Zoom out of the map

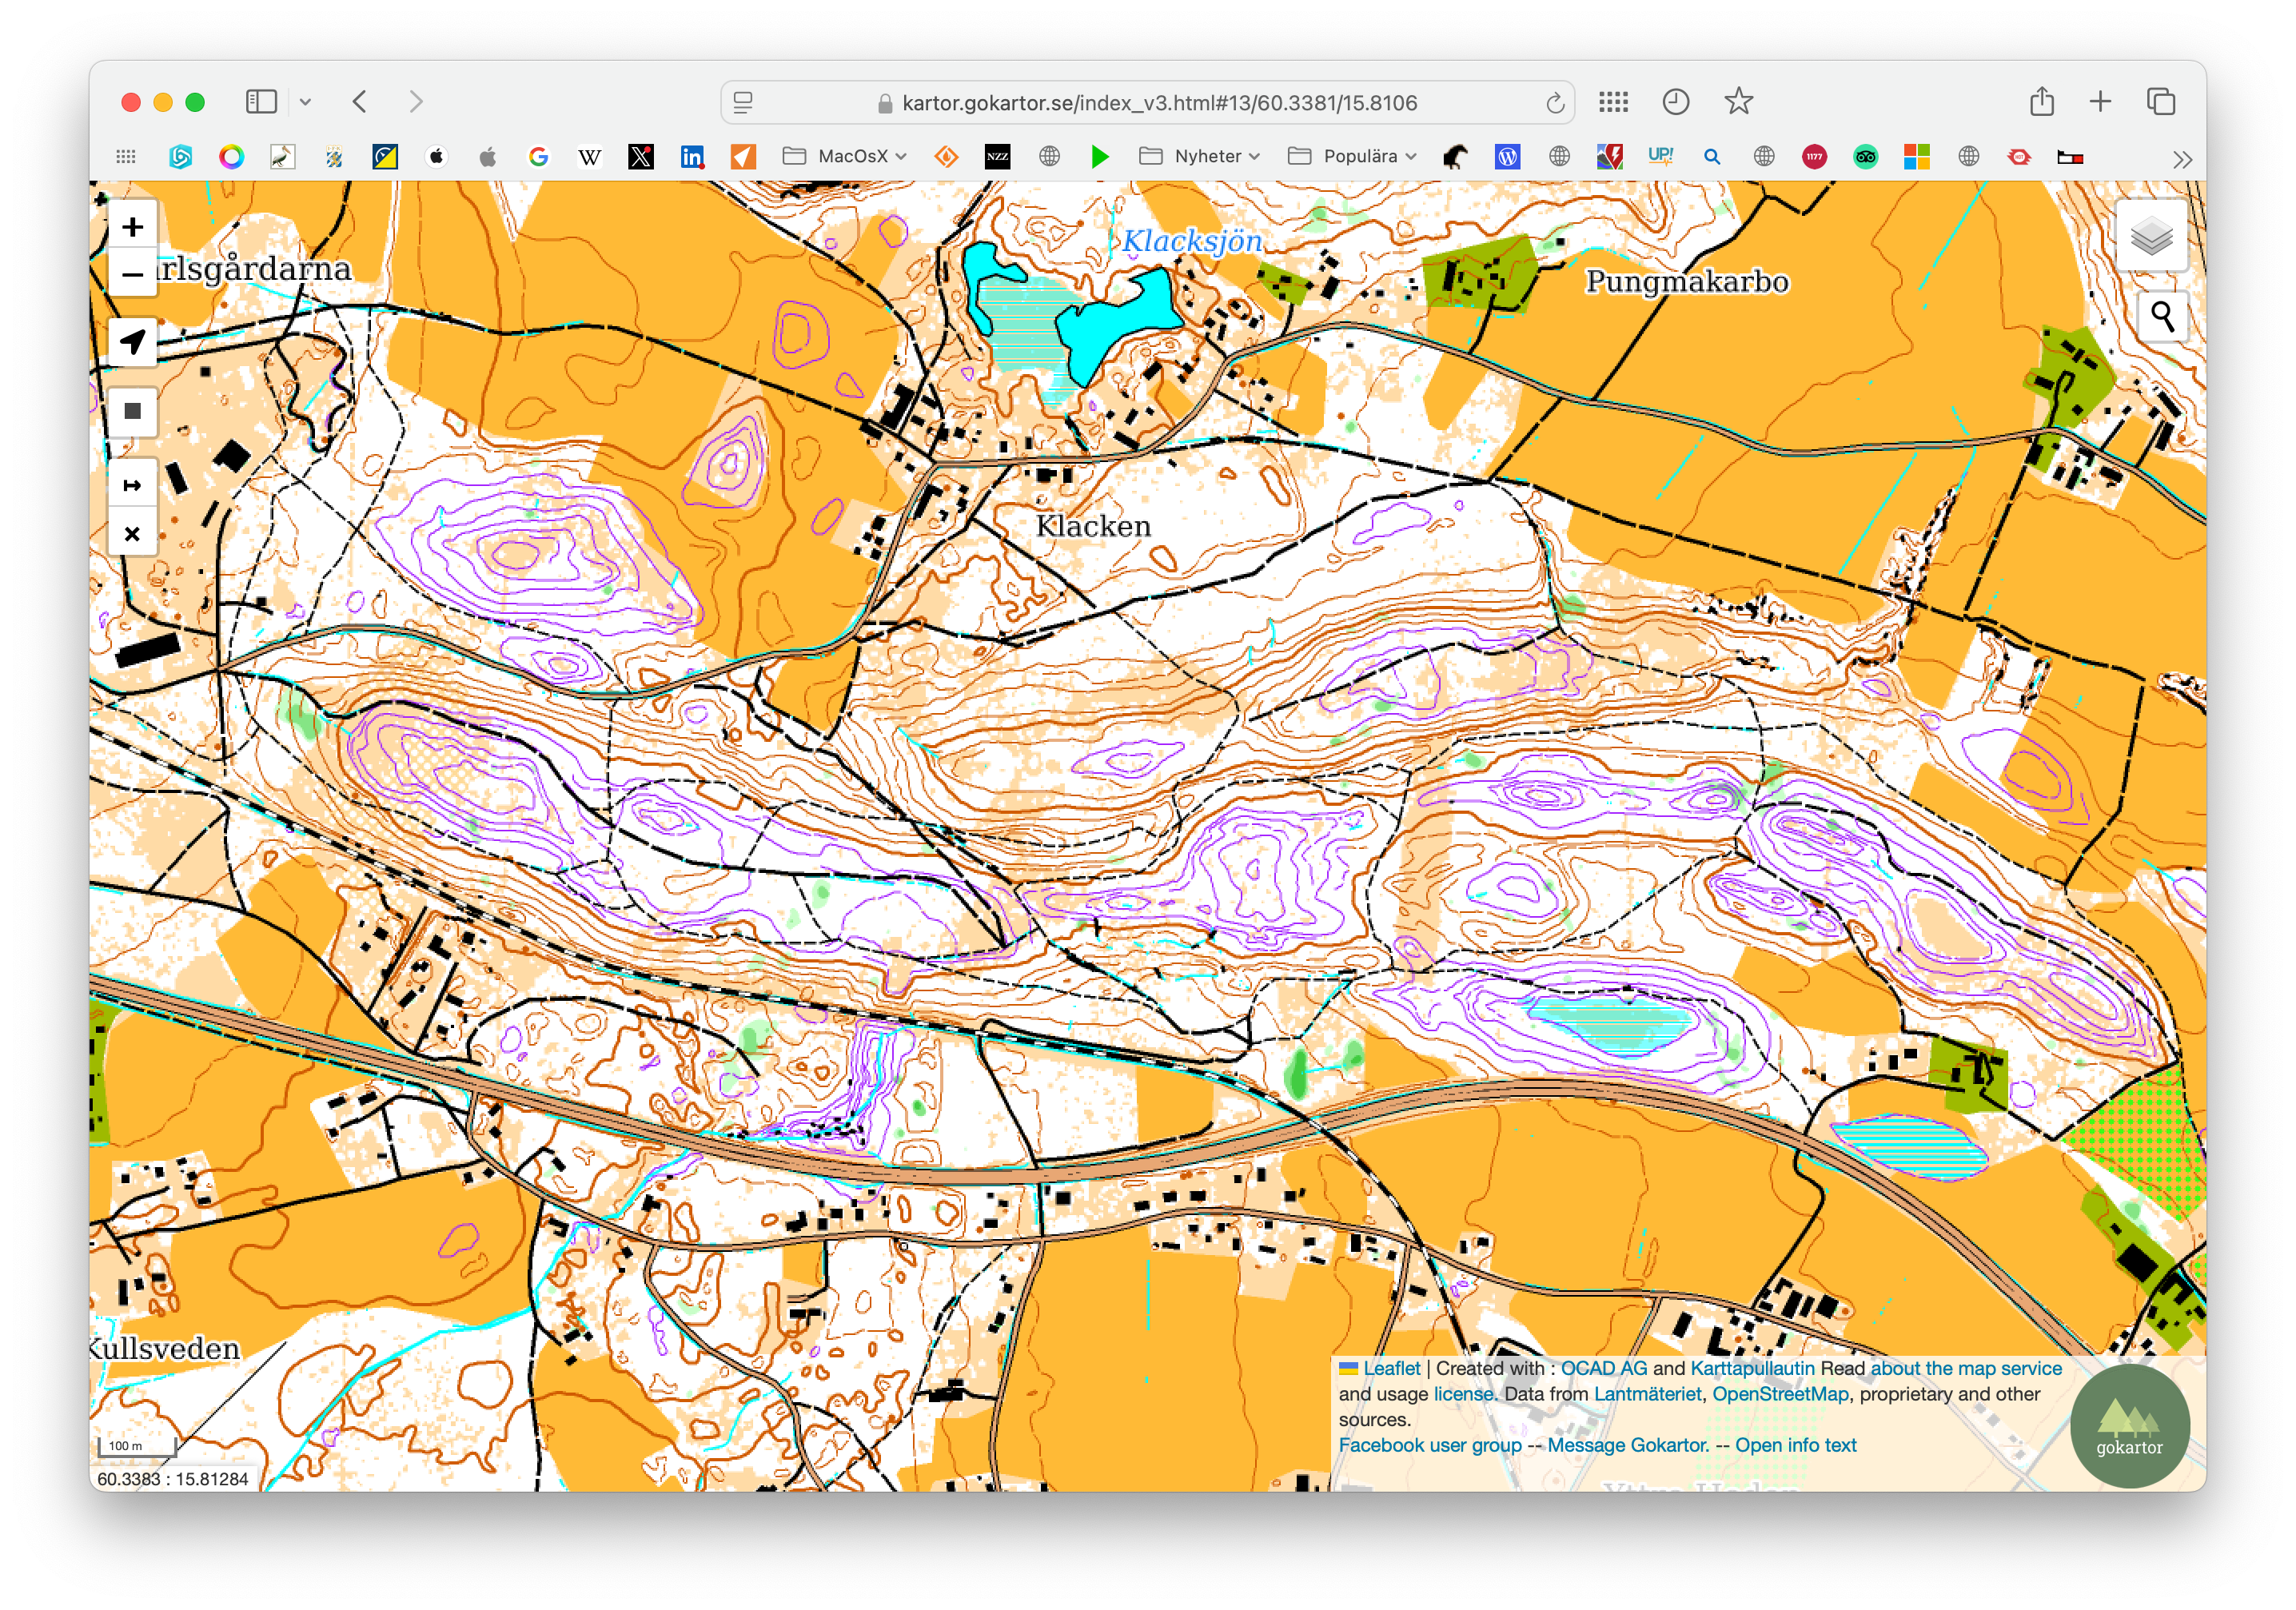[x=132, y=274]
